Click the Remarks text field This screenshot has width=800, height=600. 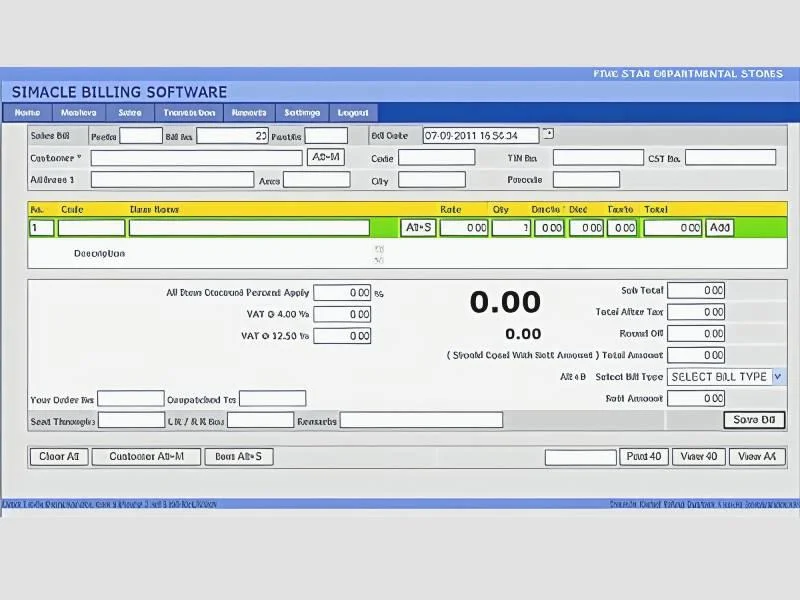(421, 420)
